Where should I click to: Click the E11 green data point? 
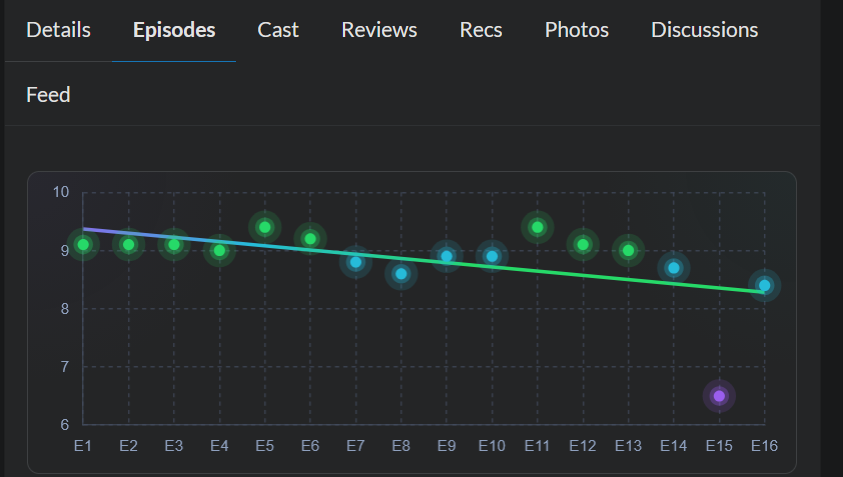pos(537,227)
